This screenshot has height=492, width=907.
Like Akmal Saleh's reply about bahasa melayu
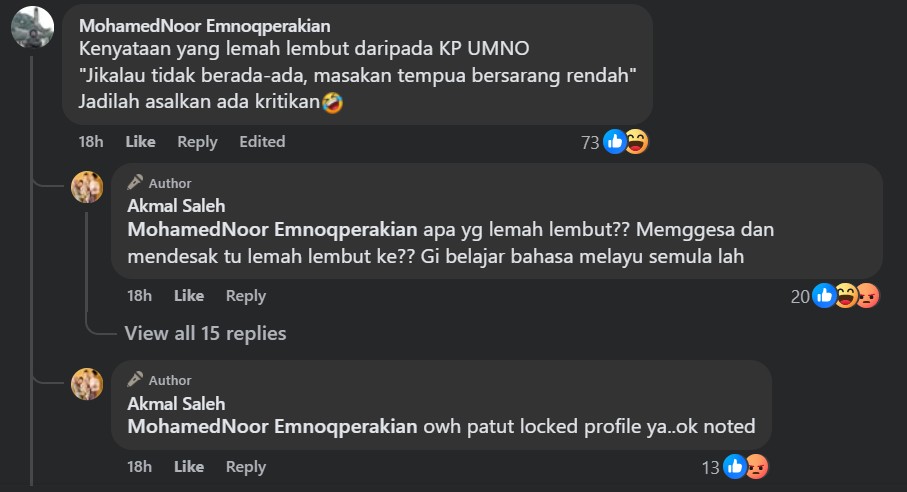pos(189,296)
